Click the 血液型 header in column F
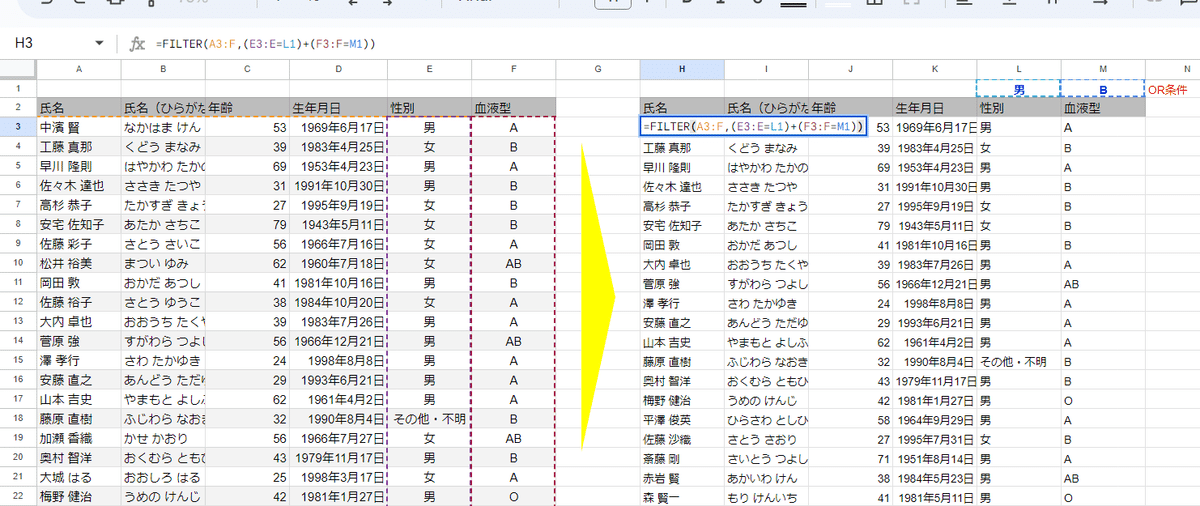This screenshot has height=506, width=1200. coord(493,108)
